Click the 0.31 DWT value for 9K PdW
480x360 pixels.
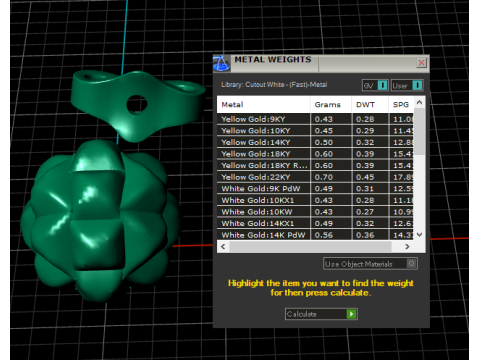pos(365,189)
